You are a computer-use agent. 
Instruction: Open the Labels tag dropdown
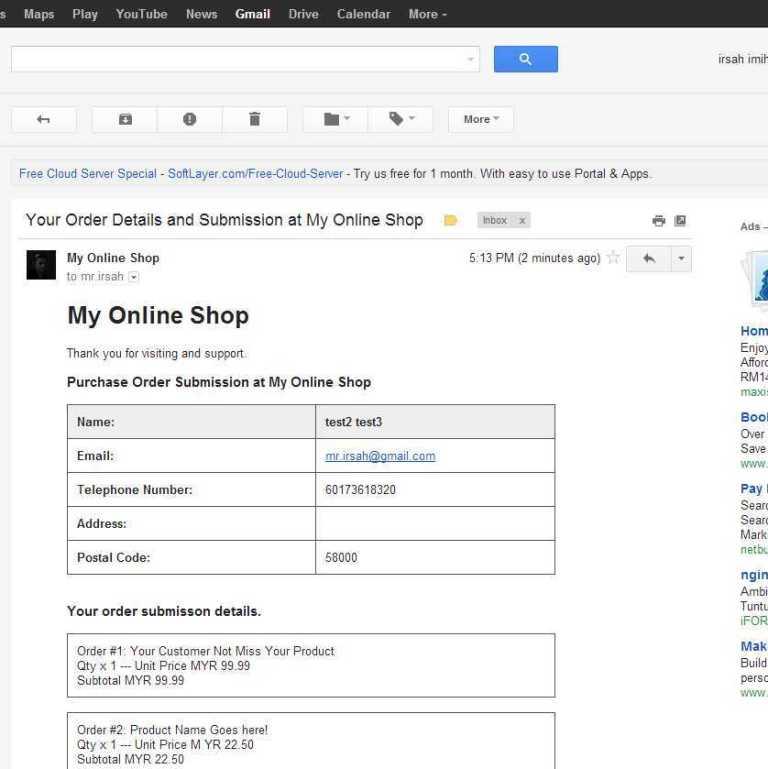pyautogui.click(x=401, y=119)
